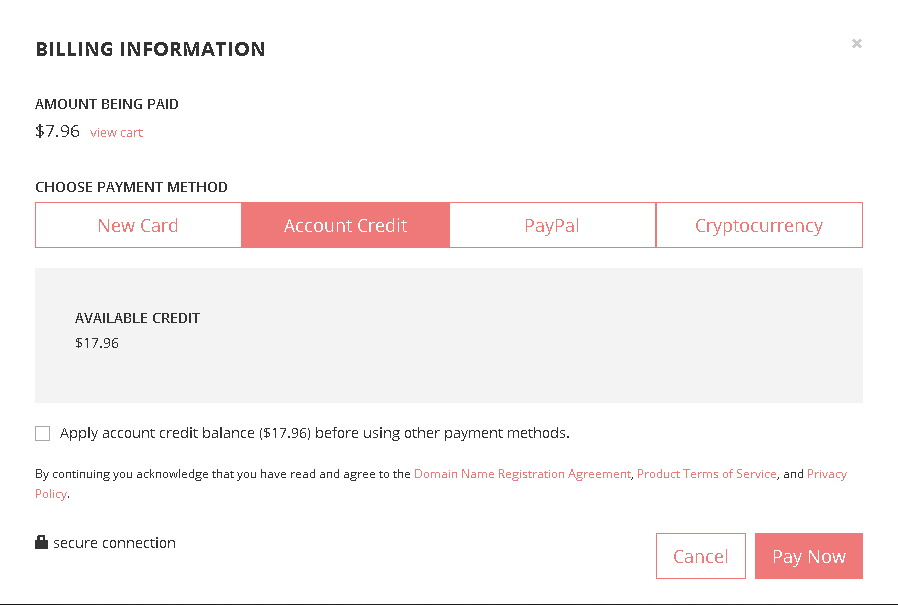Screen dimensions: 898x605
Task: Close the Billing Information dialog
Action: coord(857,44)
